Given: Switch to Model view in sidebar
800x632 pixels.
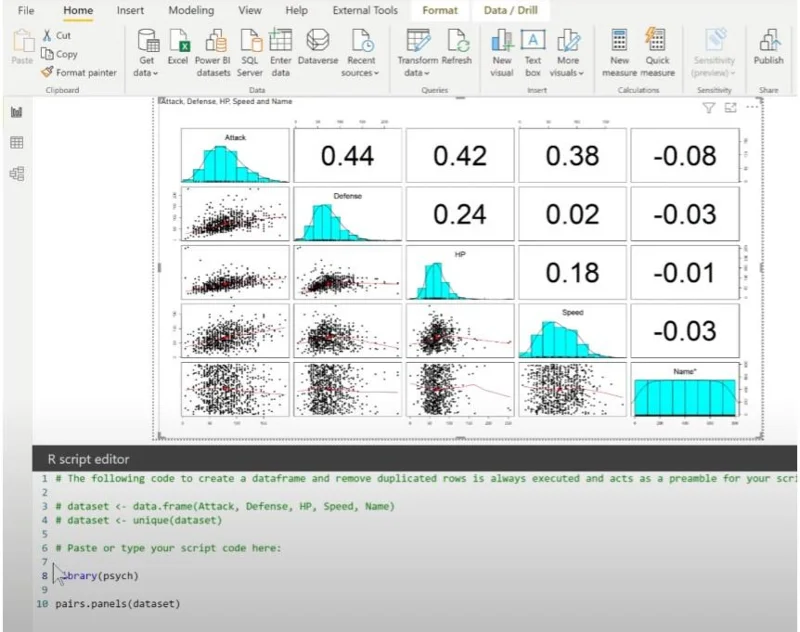Looking at the screenshot, I should click(x=17, y=174).
